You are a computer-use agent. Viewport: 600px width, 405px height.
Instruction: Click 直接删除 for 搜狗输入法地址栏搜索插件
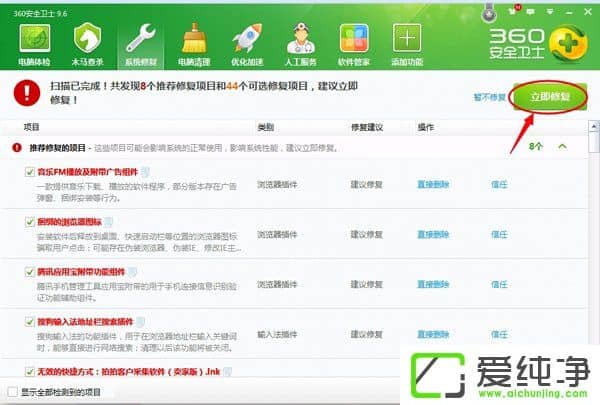click(x=433, y=334)
